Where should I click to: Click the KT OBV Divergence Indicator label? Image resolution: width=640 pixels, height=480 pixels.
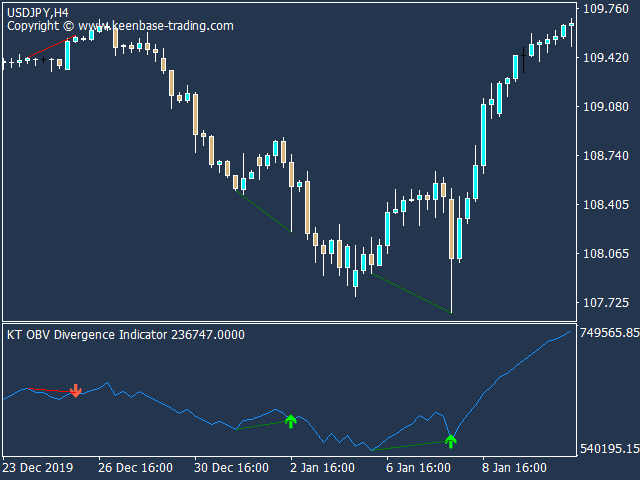click(x=126, y=335)
